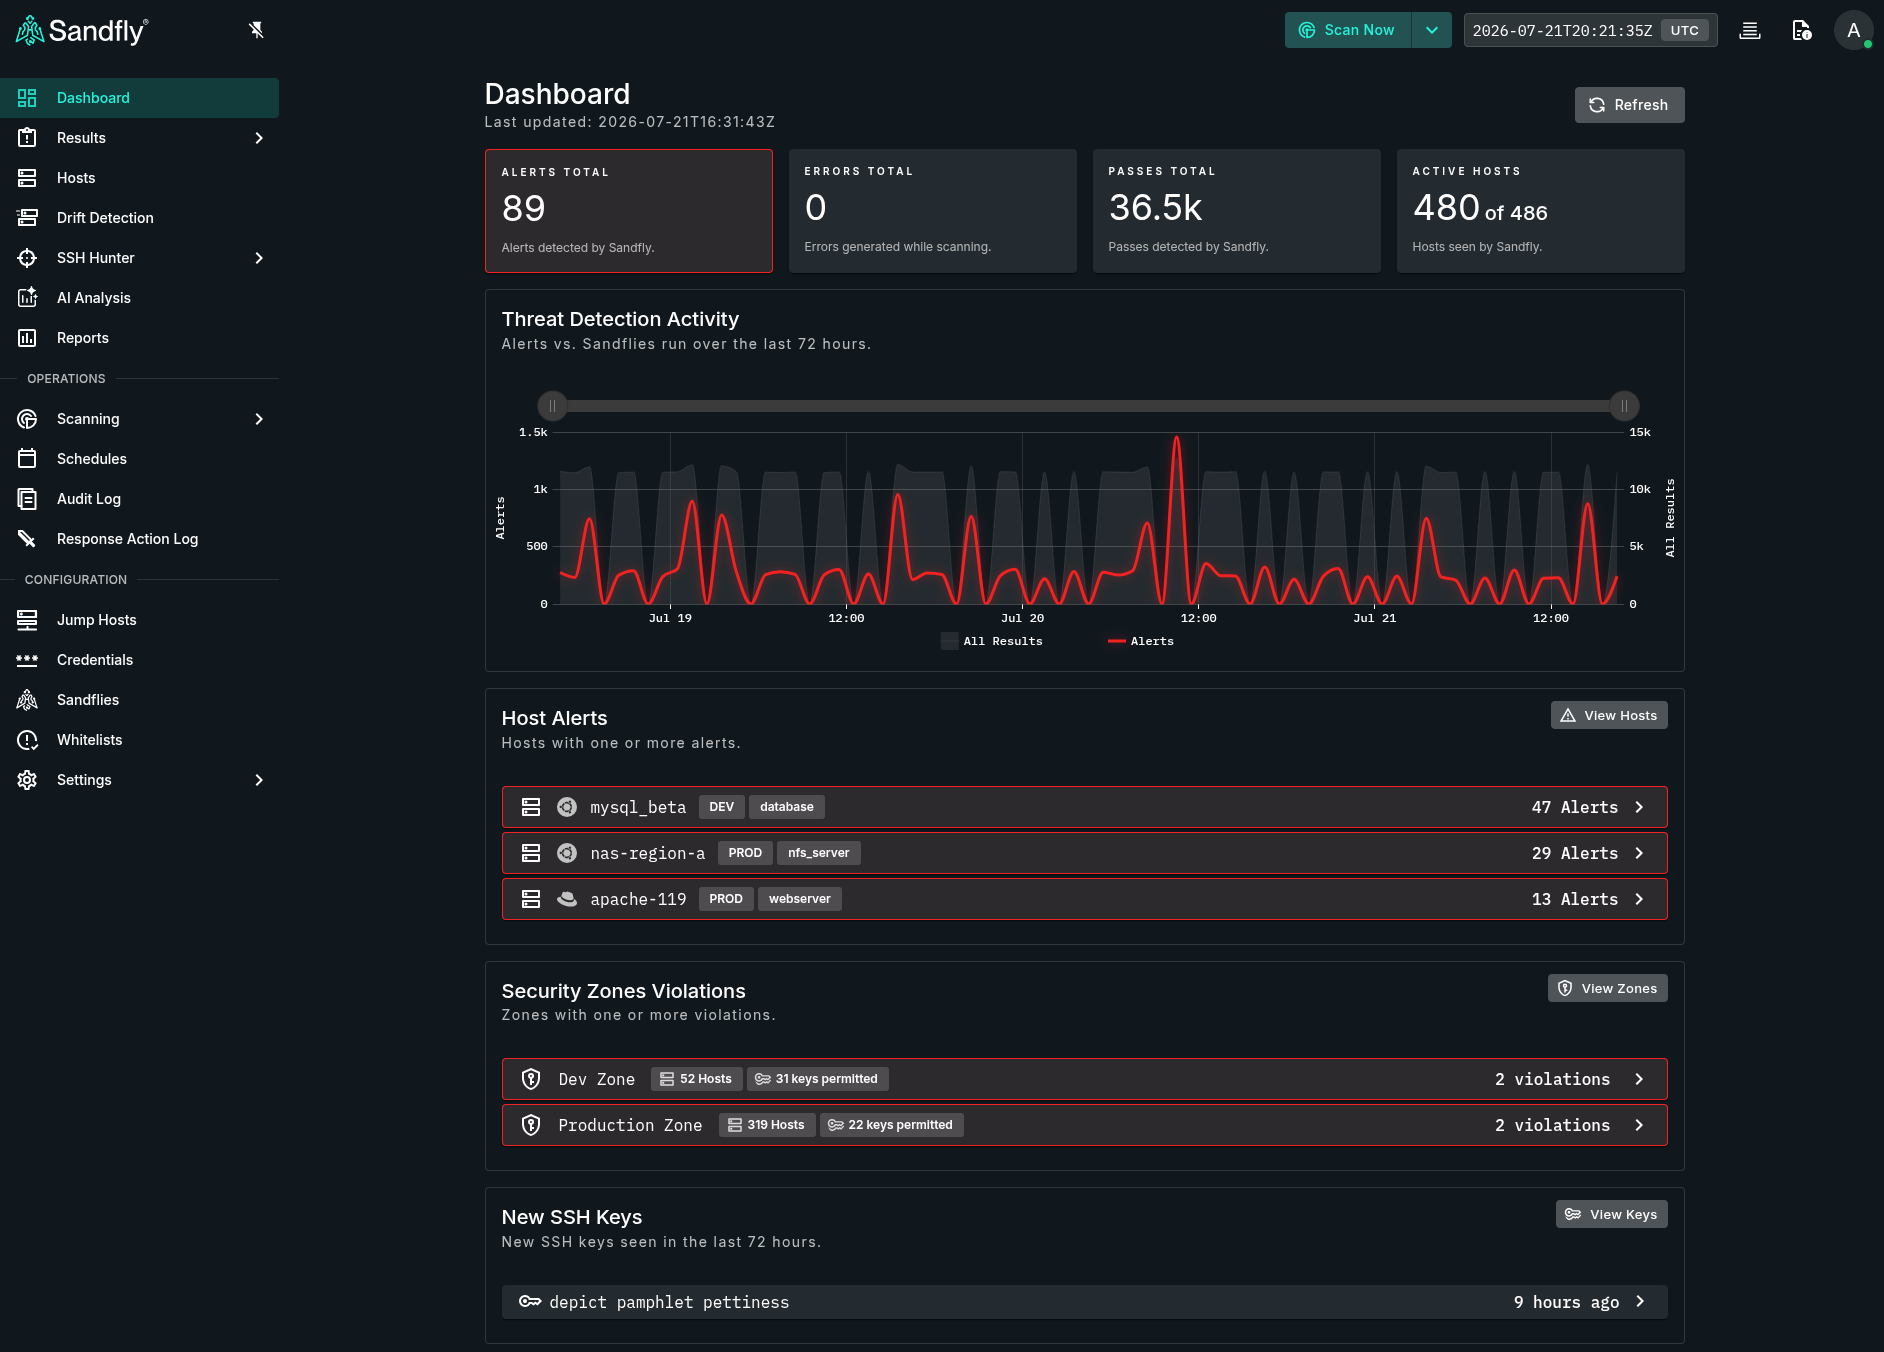
Task: Click the nas-region-a OS icon
Action: click(x=567, y=853)
